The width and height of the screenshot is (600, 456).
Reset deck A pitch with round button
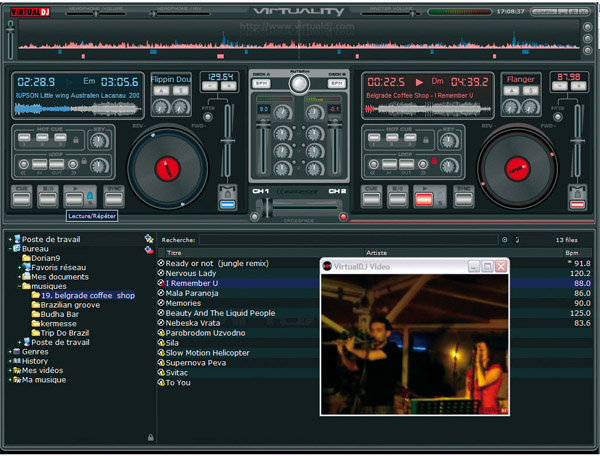coord(208,117)
